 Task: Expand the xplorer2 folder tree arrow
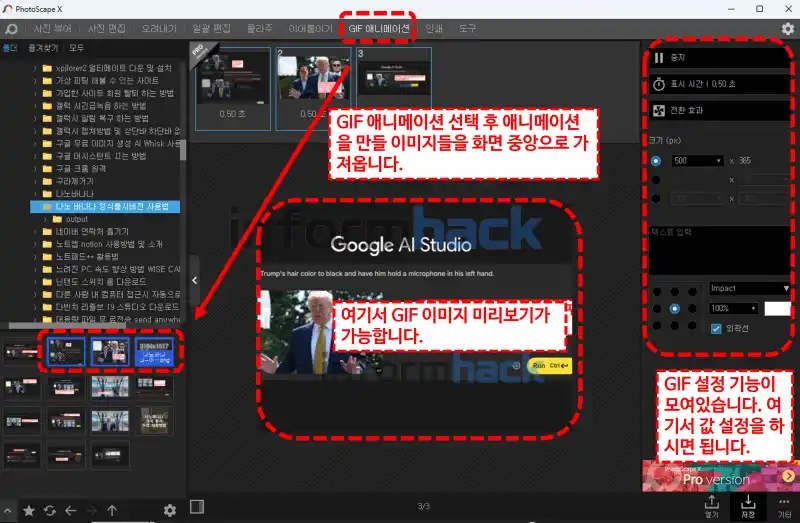[35, 68]
